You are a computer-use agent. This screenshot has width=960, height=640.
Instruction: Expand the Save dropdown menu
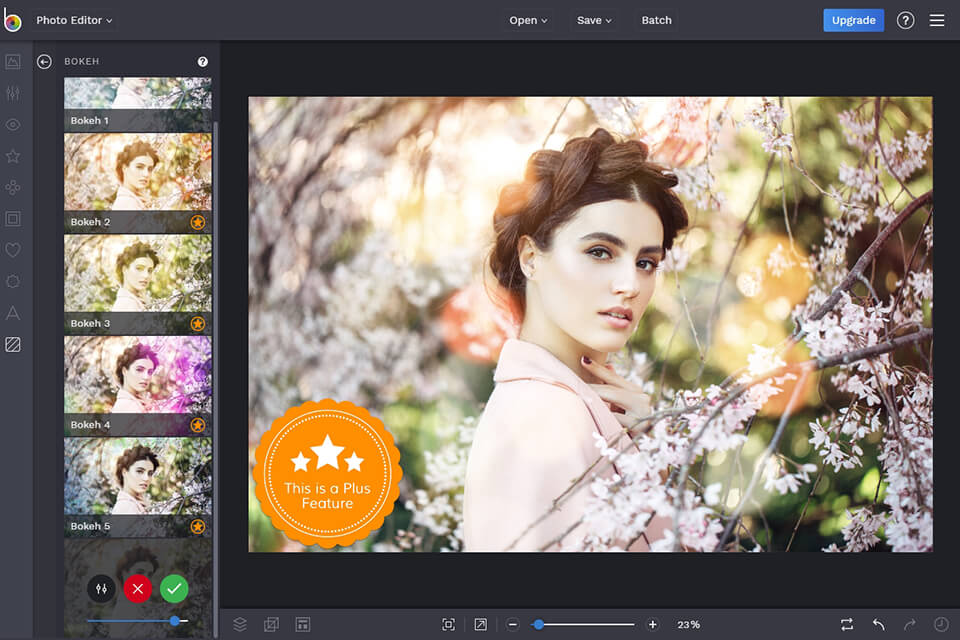pyautogui.click(x=594, y=20)
